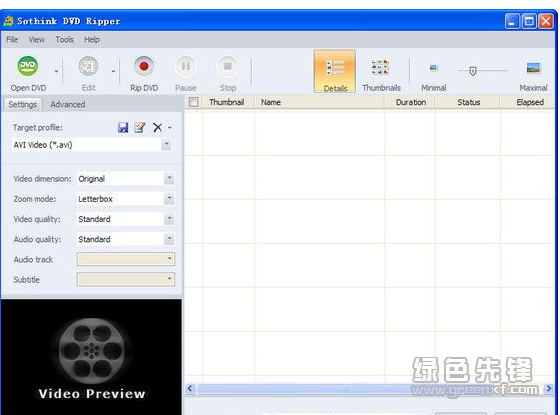The height and width of the screenshot is (415, 560).
Task: Toggle select-all checkbox in list header
Action: point(193,102)
